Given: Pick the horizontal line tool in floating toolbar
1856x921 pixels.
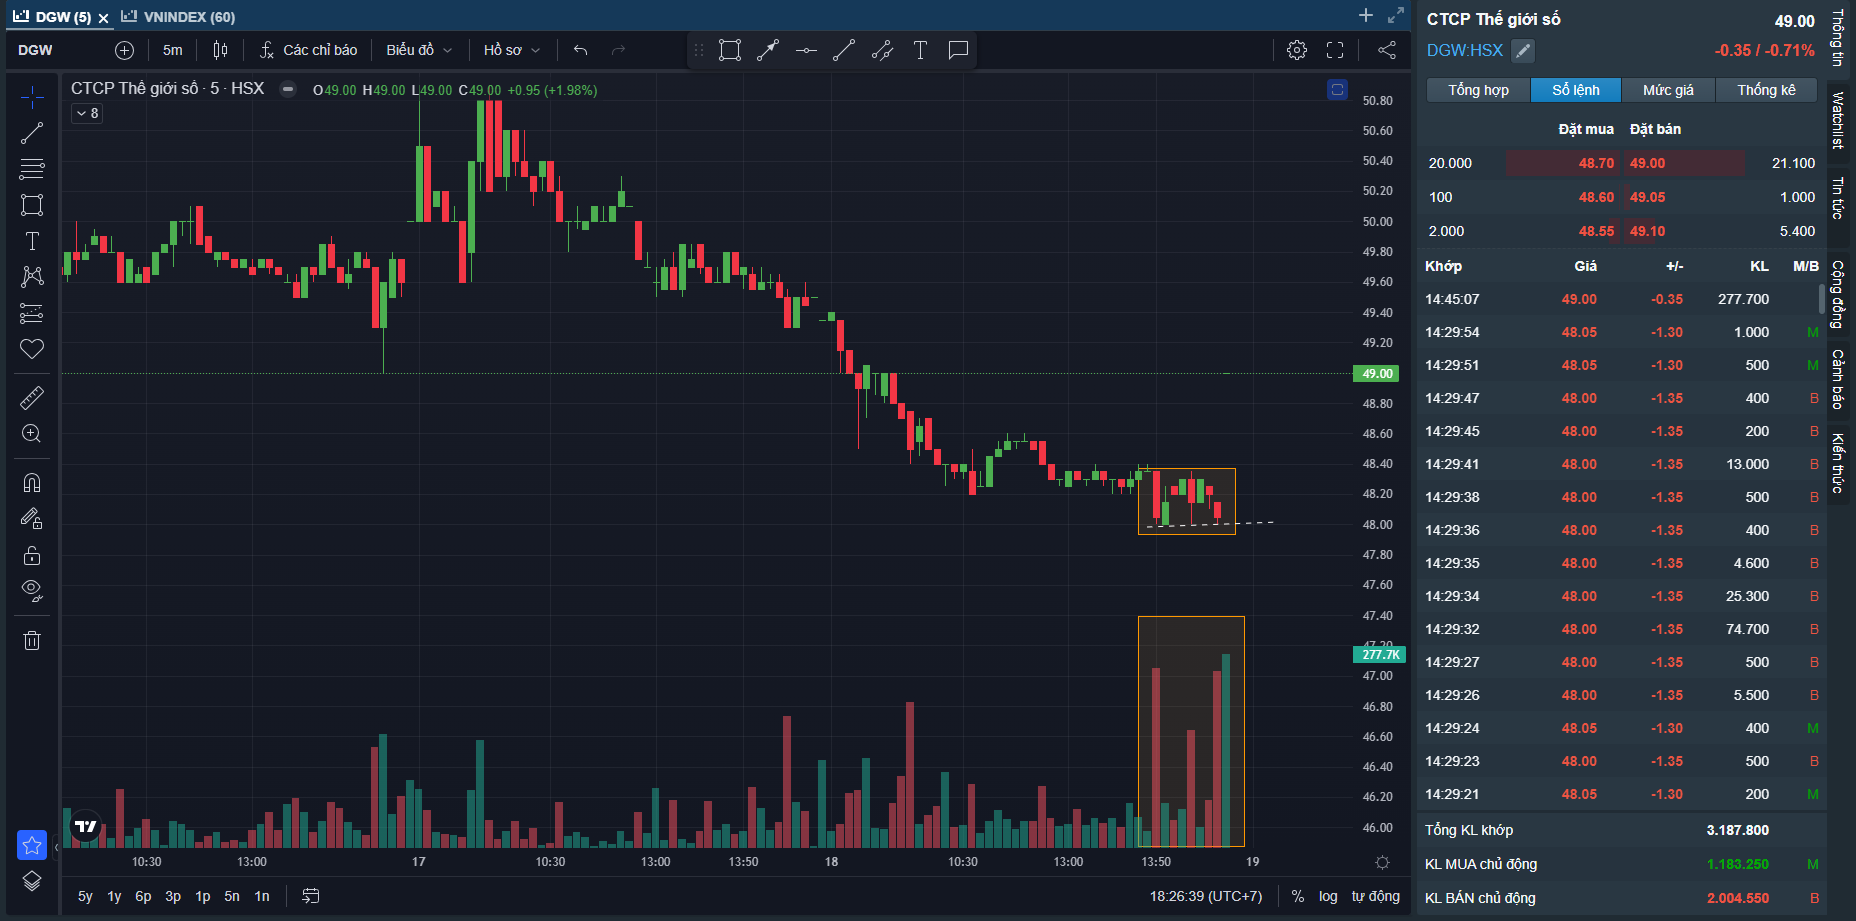Looking at the screenshot, I should pyautogui.click(x=806, y=50).
